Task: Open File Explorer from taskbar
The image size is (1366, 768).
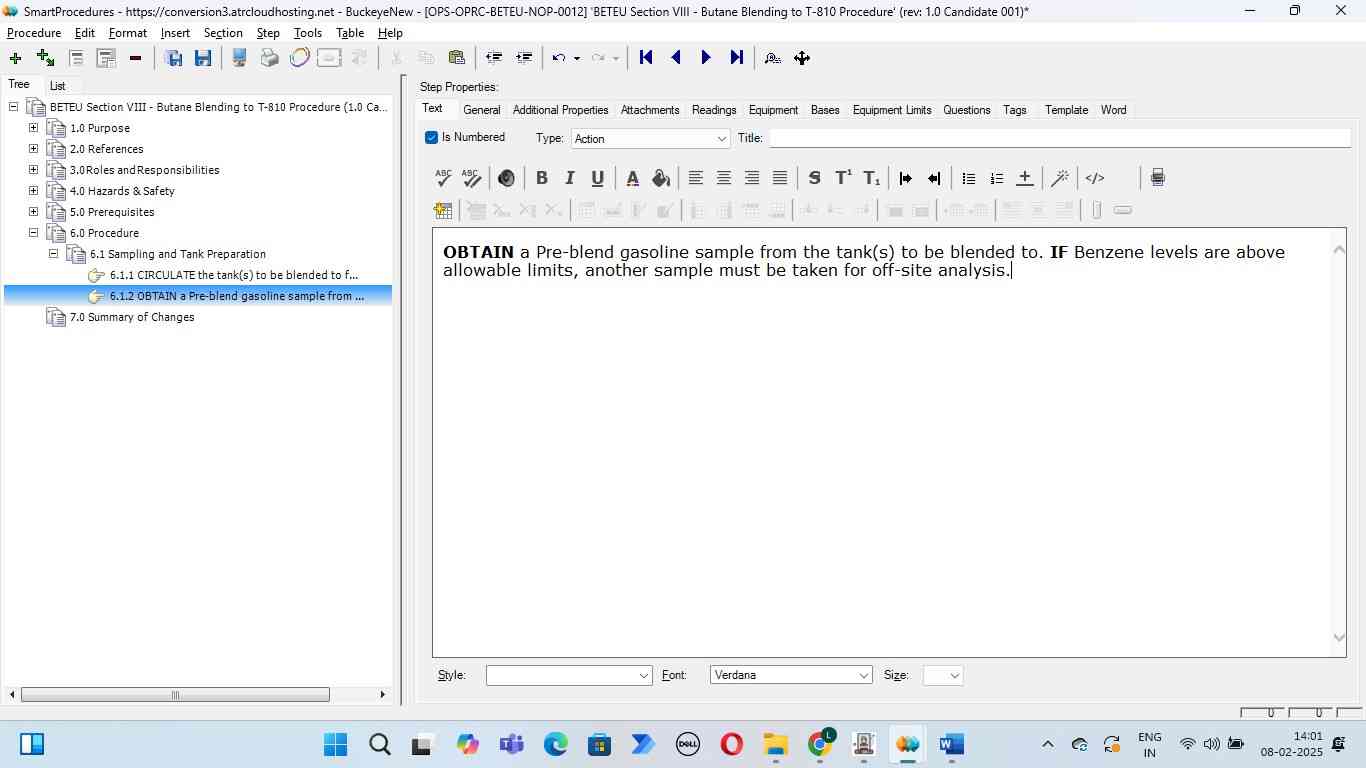Action: pyautogui.click(x=776, y=745)
